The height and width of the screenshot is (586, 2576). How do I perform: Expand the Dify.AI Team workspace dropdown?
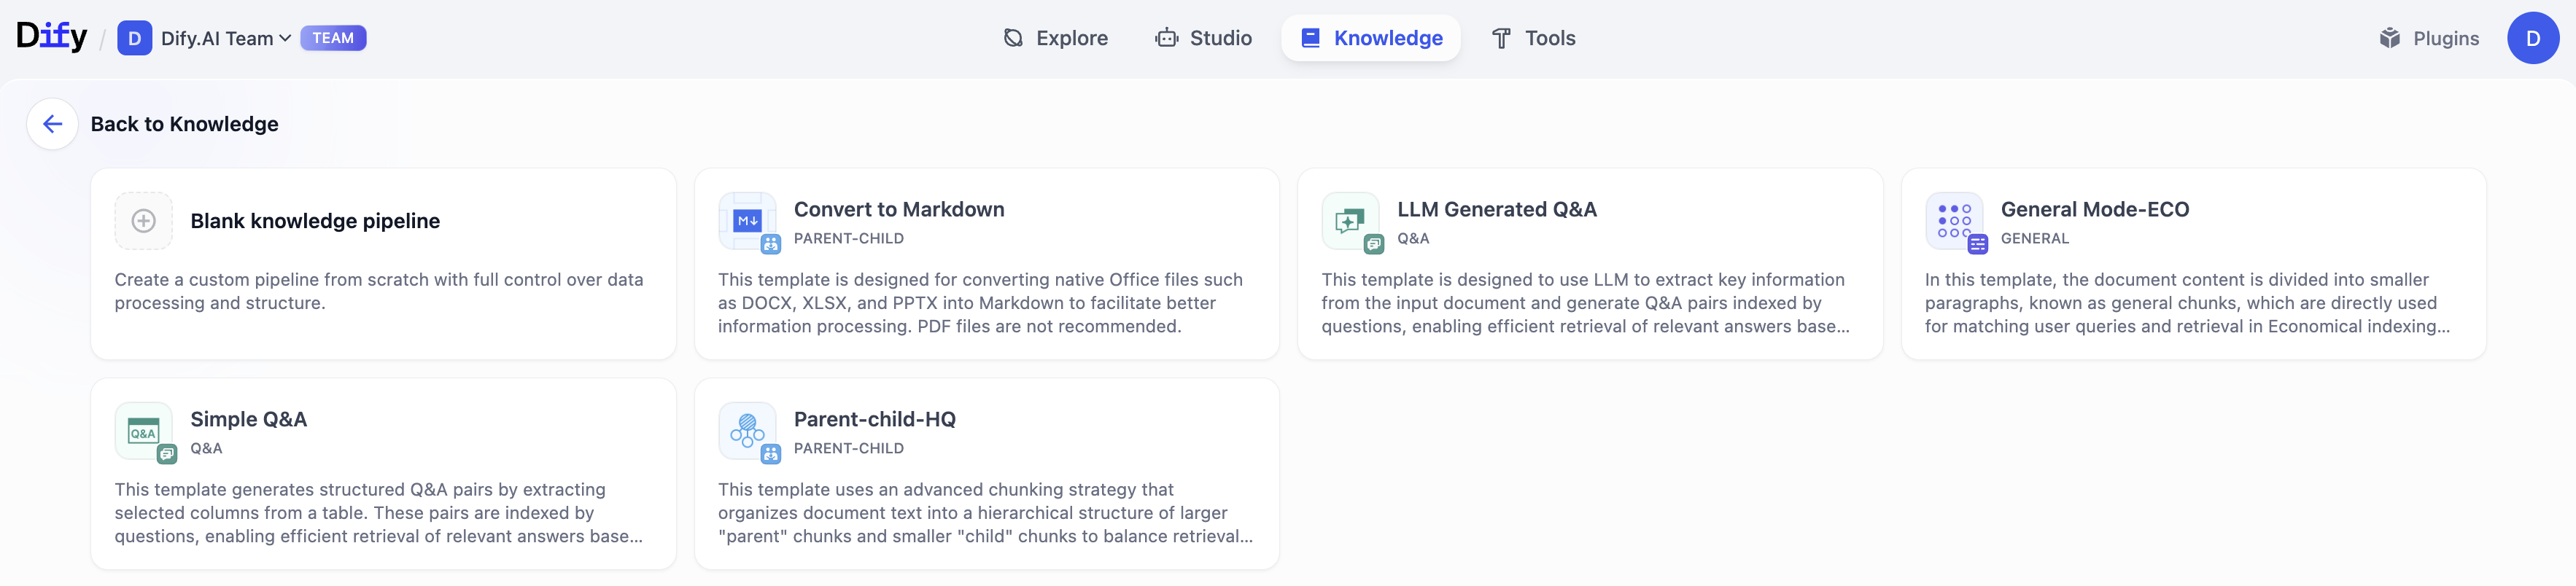226,38
